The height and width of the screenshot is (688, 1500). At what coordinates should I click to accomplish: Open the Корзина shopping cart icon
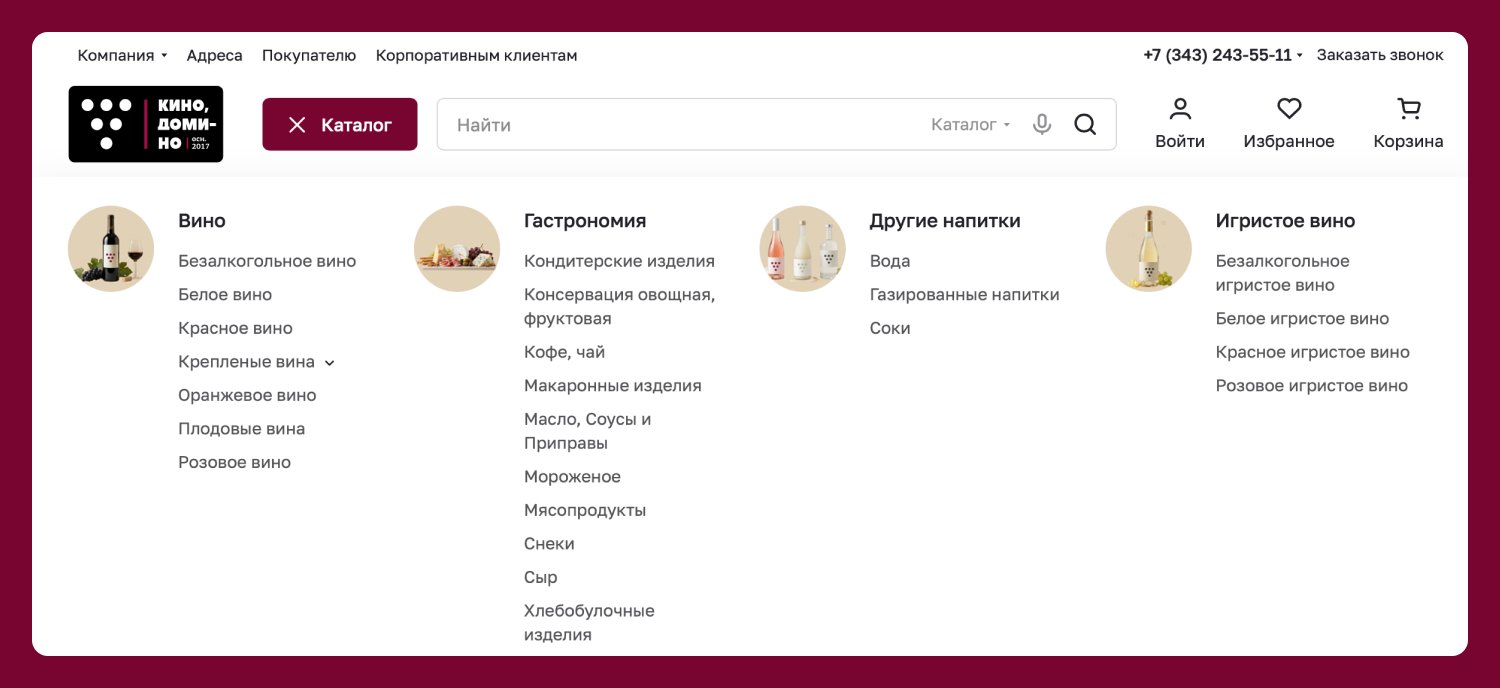point(1409,108)
